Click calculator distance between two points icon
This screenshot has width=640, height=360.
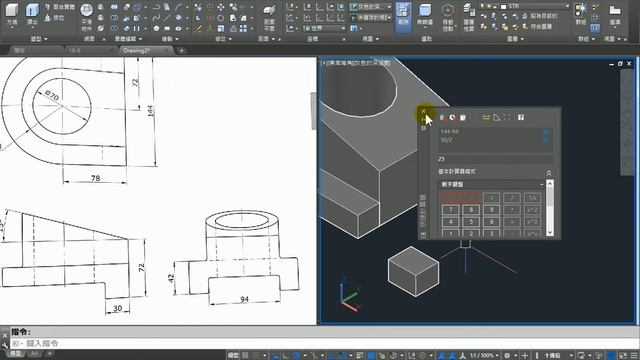coord(486,118)
